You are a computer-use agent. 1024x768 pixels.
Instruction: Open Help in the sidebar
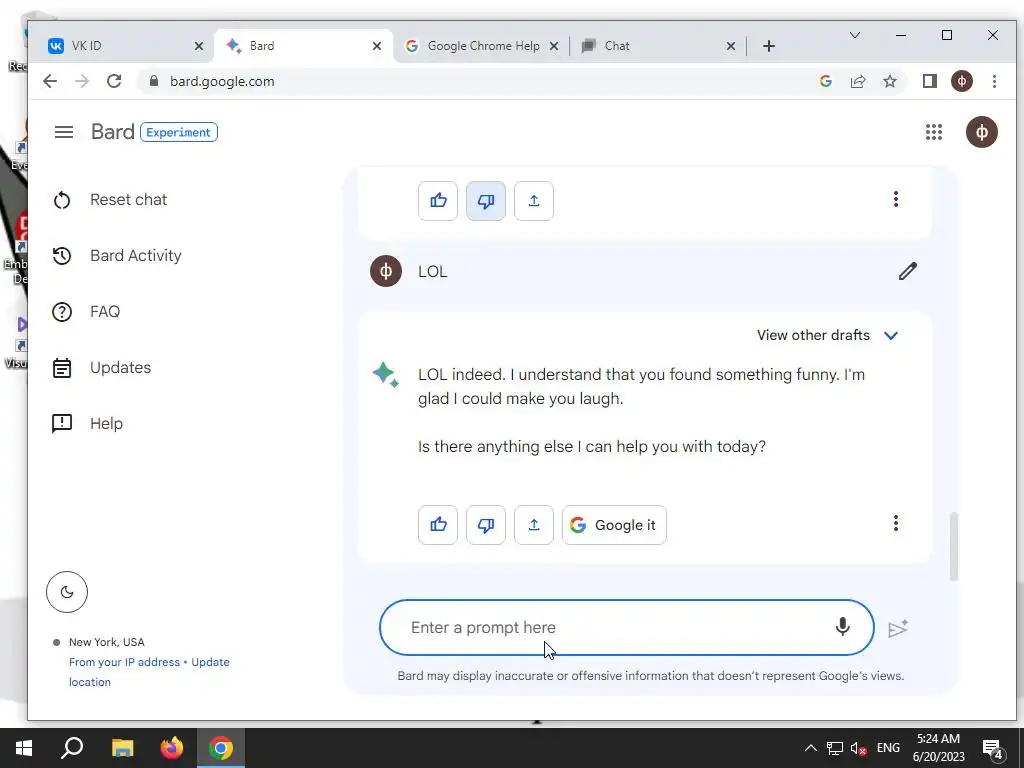tap(88, 424)
